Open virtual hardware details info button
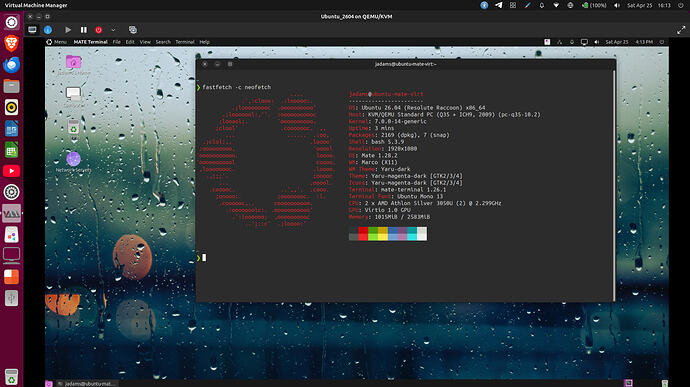 (48, 30)
